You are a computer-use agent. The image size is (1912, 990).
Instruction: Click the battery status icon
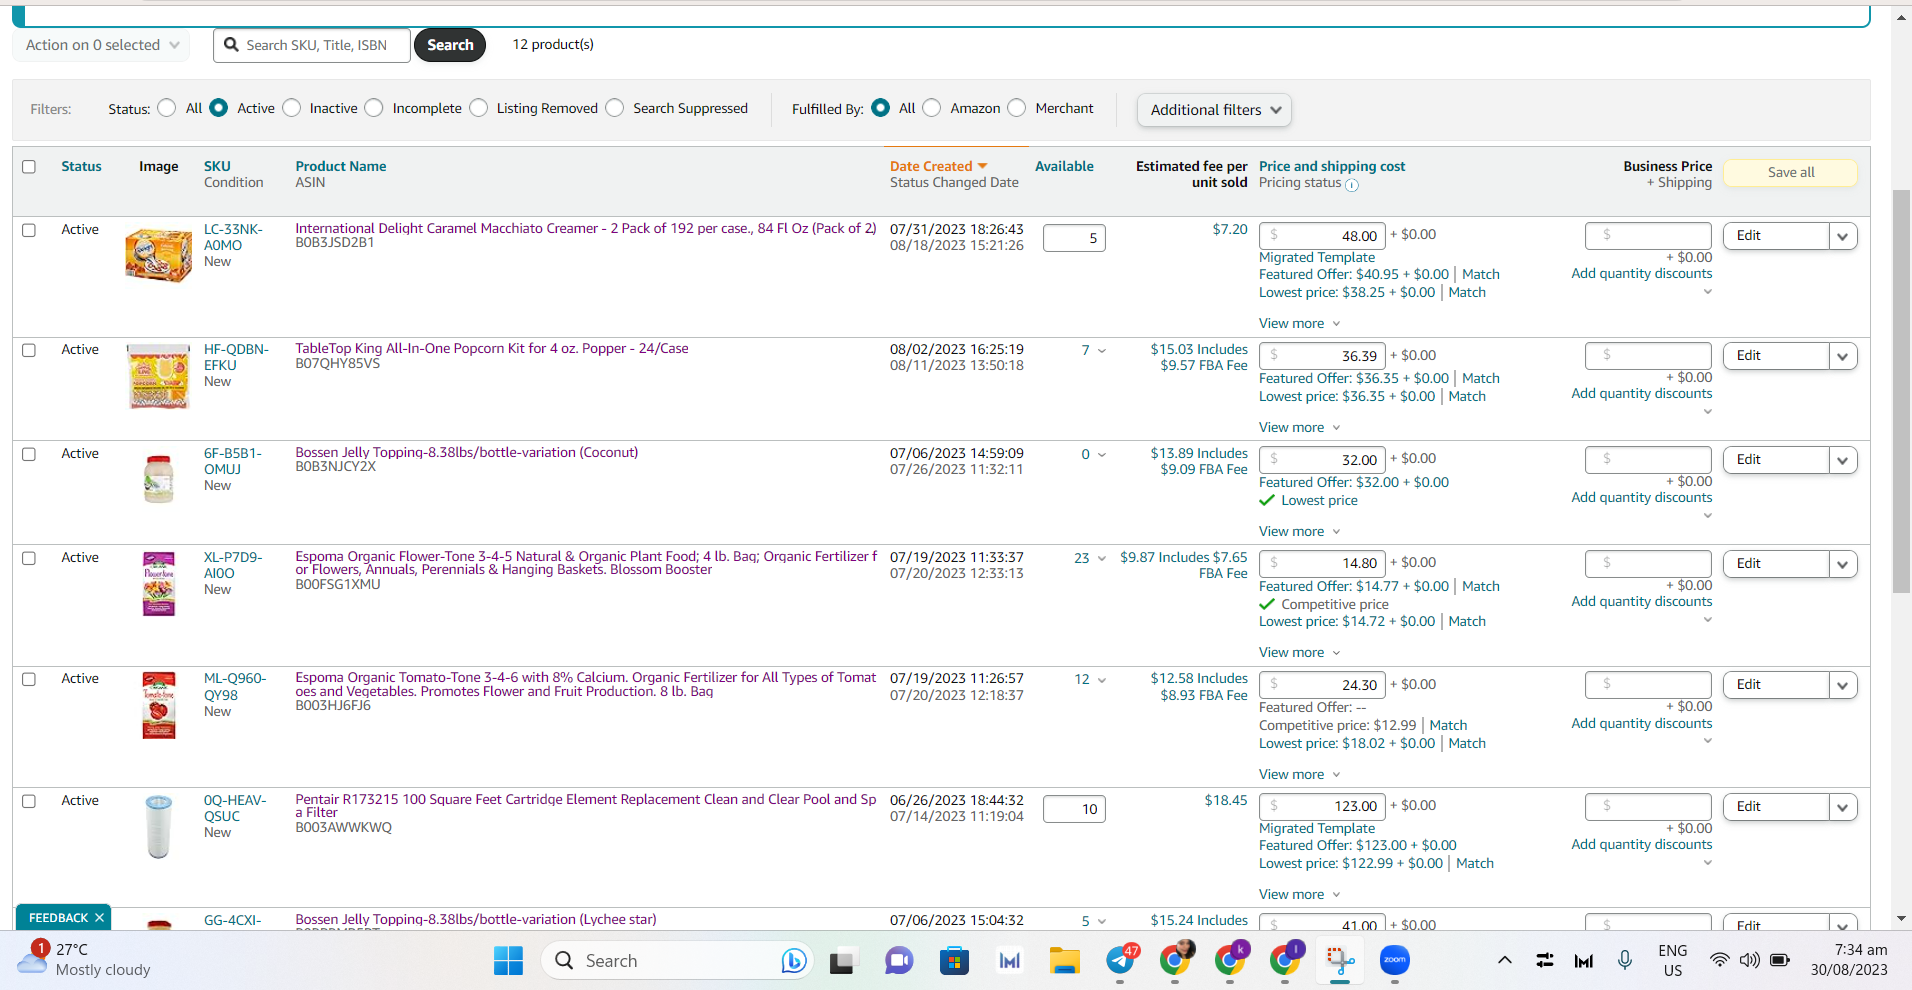pos(1780,961)
